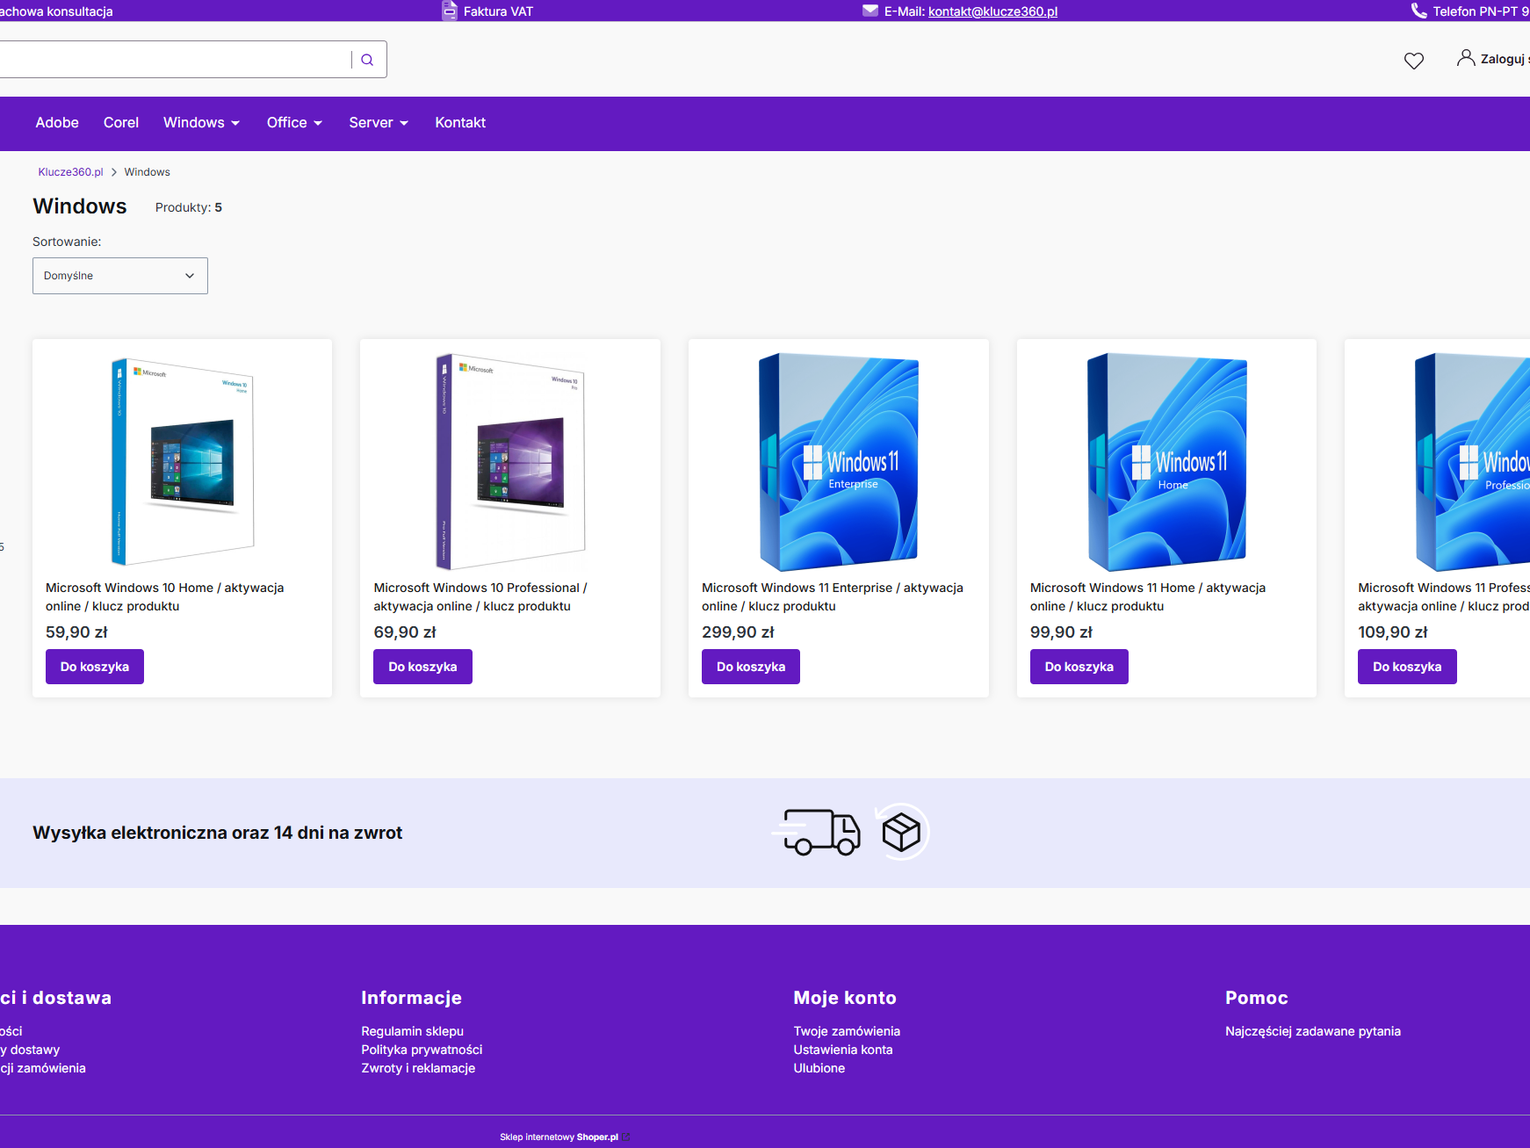The height and width of the screenshot is (1148, 1530).
Task: Expand the Windows menu dropdown
Action: coord(201,123)
